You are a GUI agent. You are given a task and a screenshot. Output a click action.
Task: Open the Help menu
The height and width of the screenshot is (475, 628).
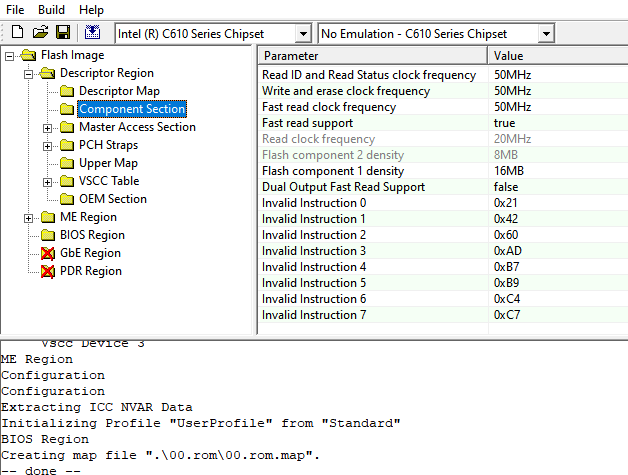pyautogui.click(x=91, y=9)
